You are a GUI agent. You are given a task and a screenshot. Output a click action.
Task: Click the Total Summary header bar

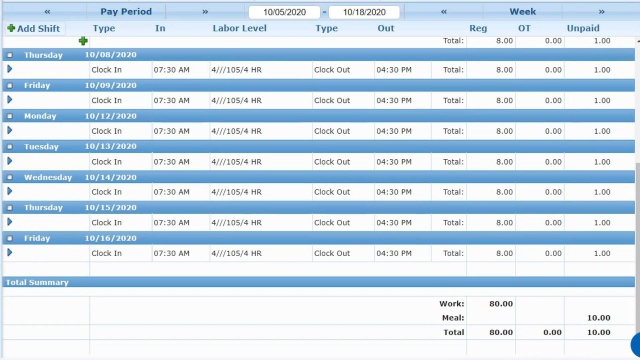[x=318, y=282]
